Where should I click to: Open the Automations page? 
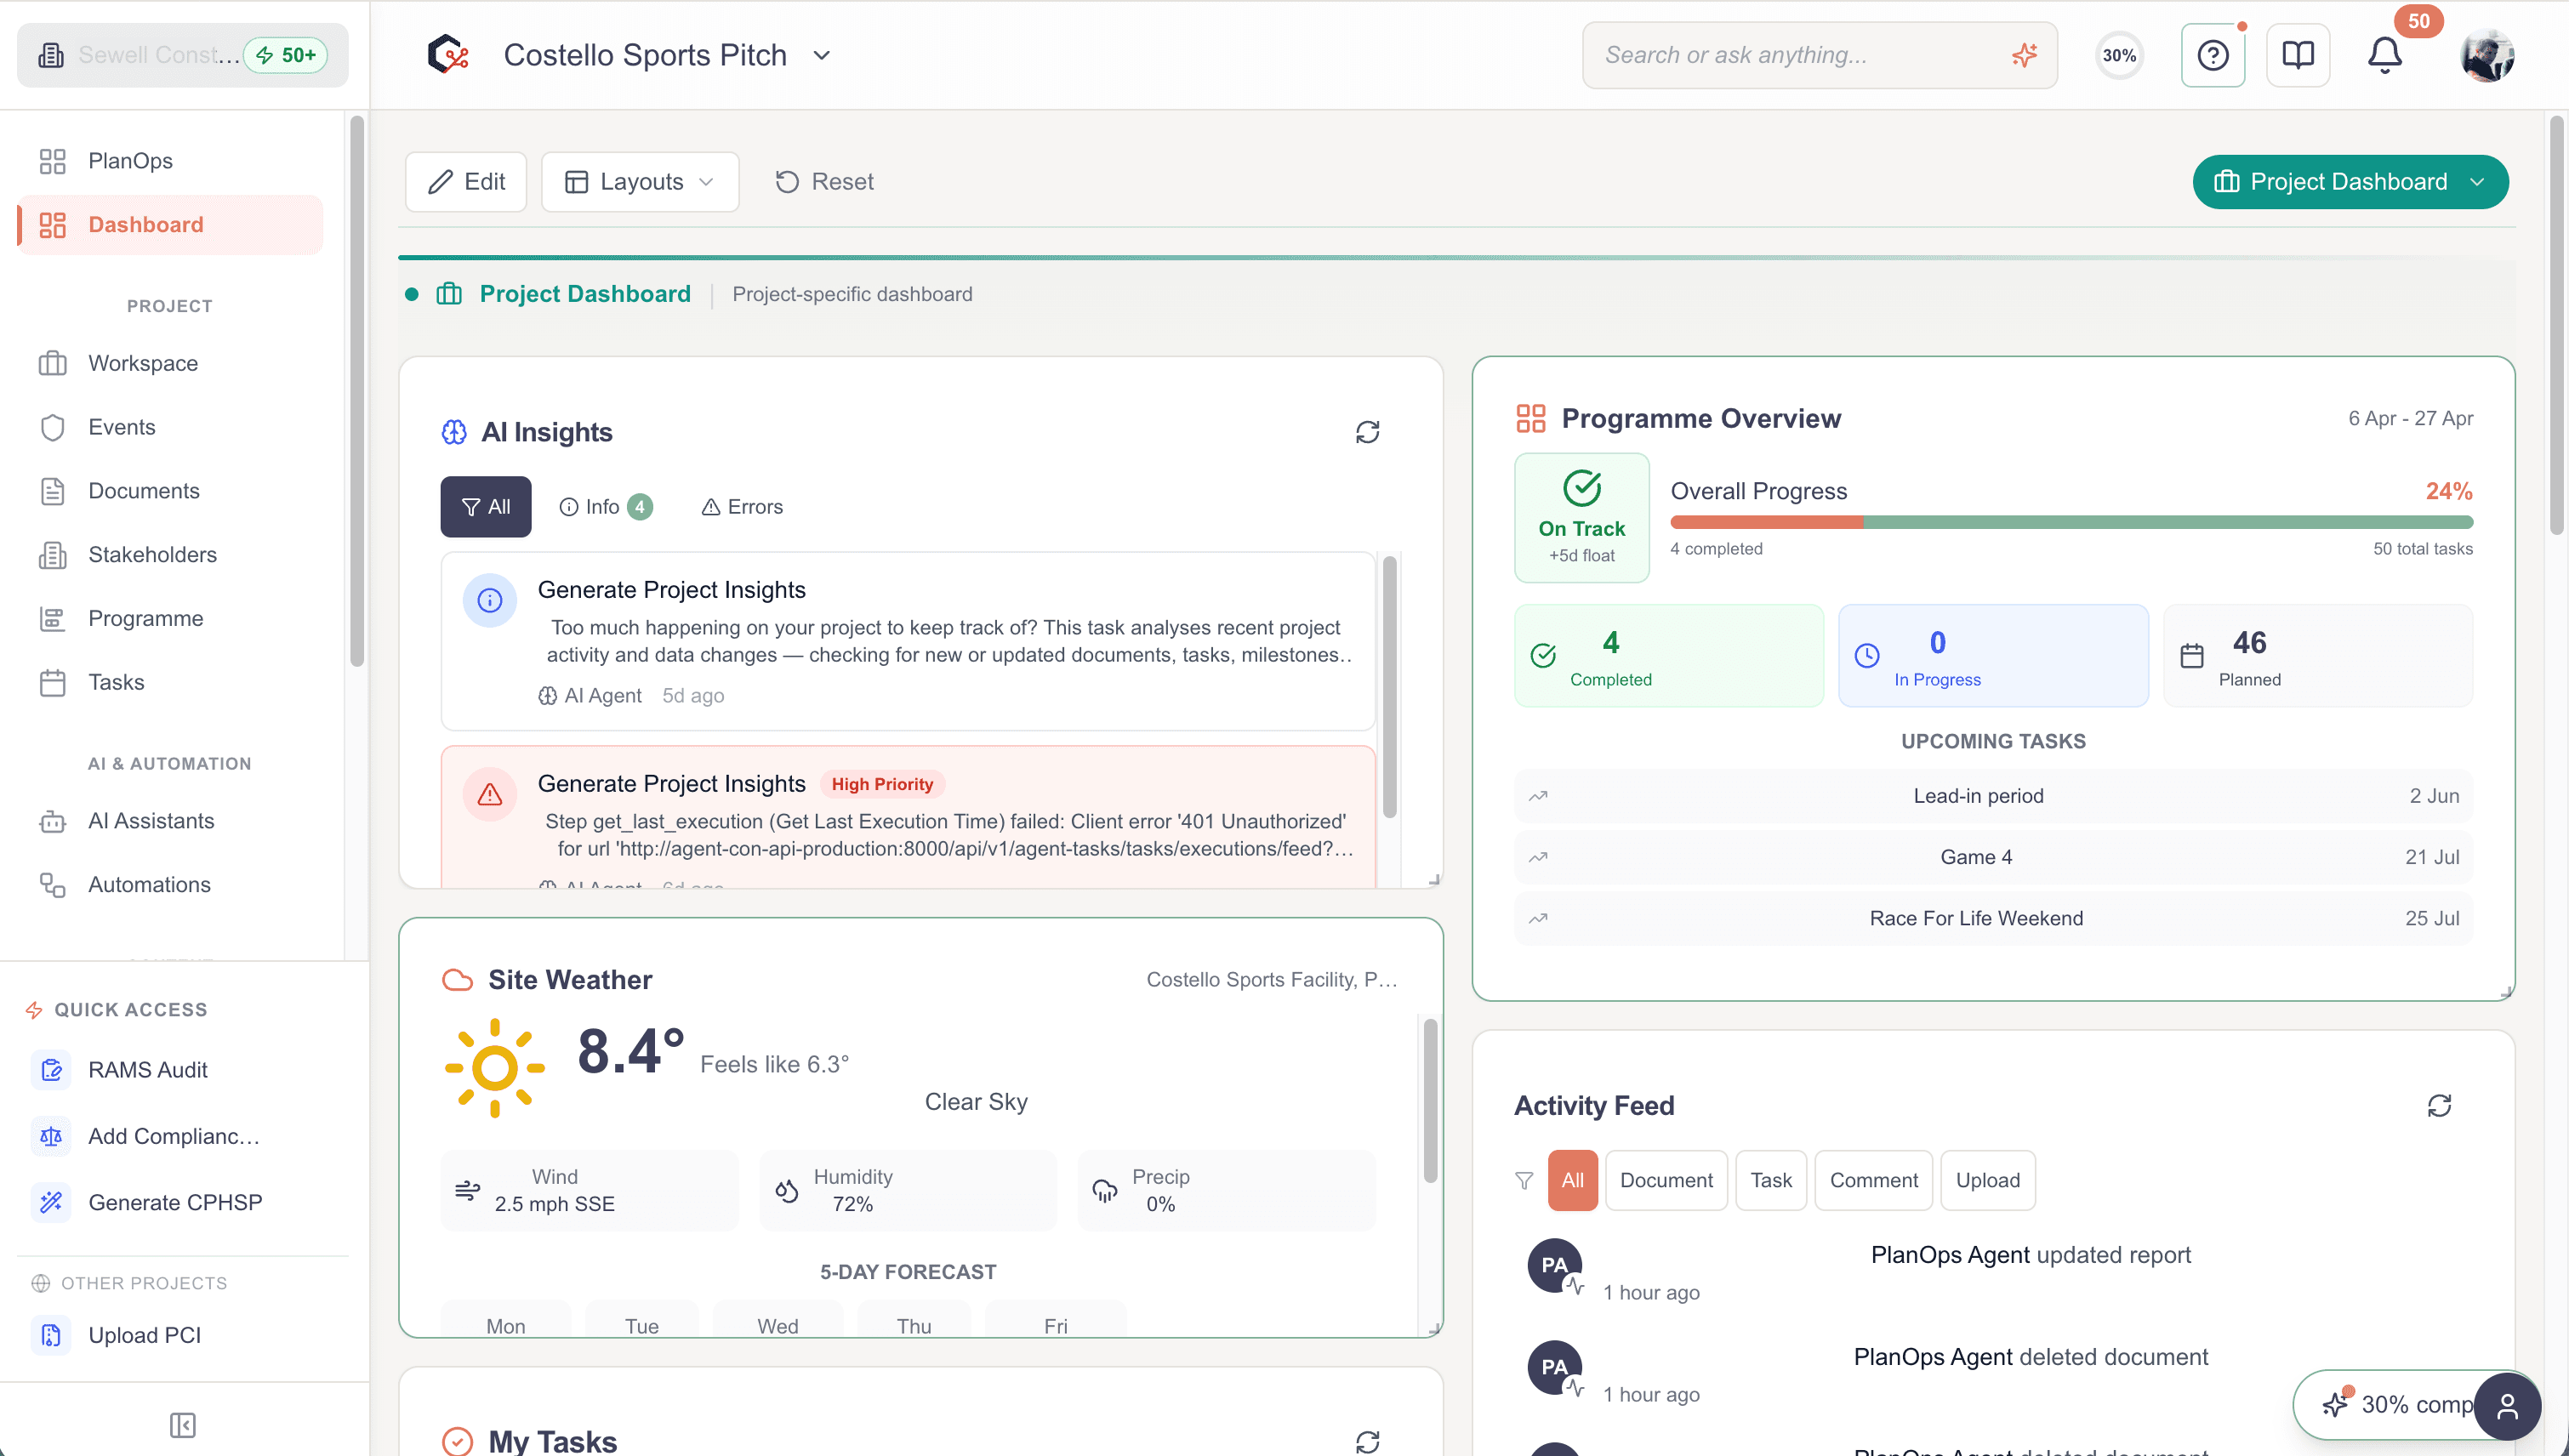(149, 884)
